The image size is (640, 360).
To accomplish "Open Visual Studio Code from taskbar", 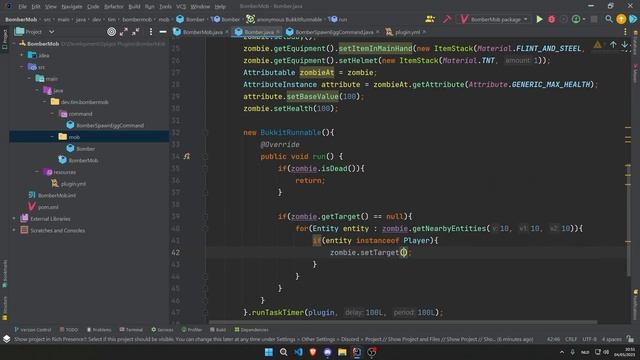I will [x=298, y=352].
